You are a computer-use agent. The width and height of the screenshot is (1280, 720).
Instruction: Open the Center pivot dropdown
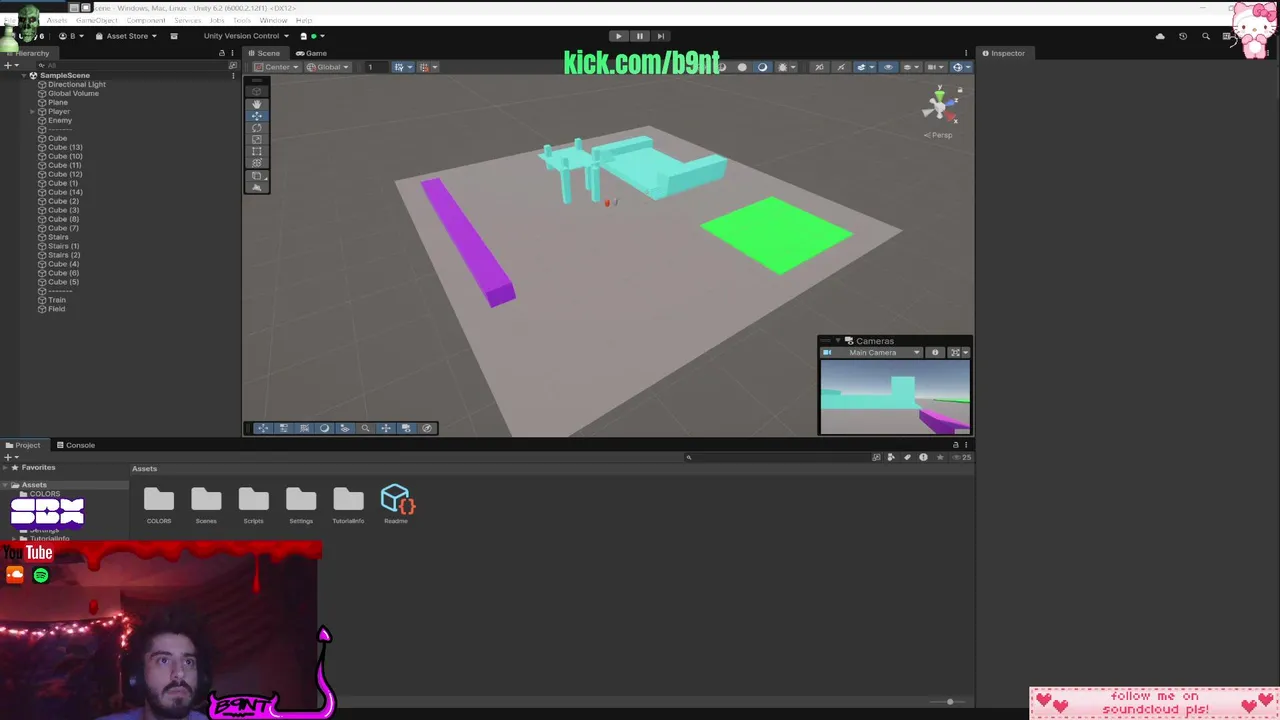click(276, 67)
